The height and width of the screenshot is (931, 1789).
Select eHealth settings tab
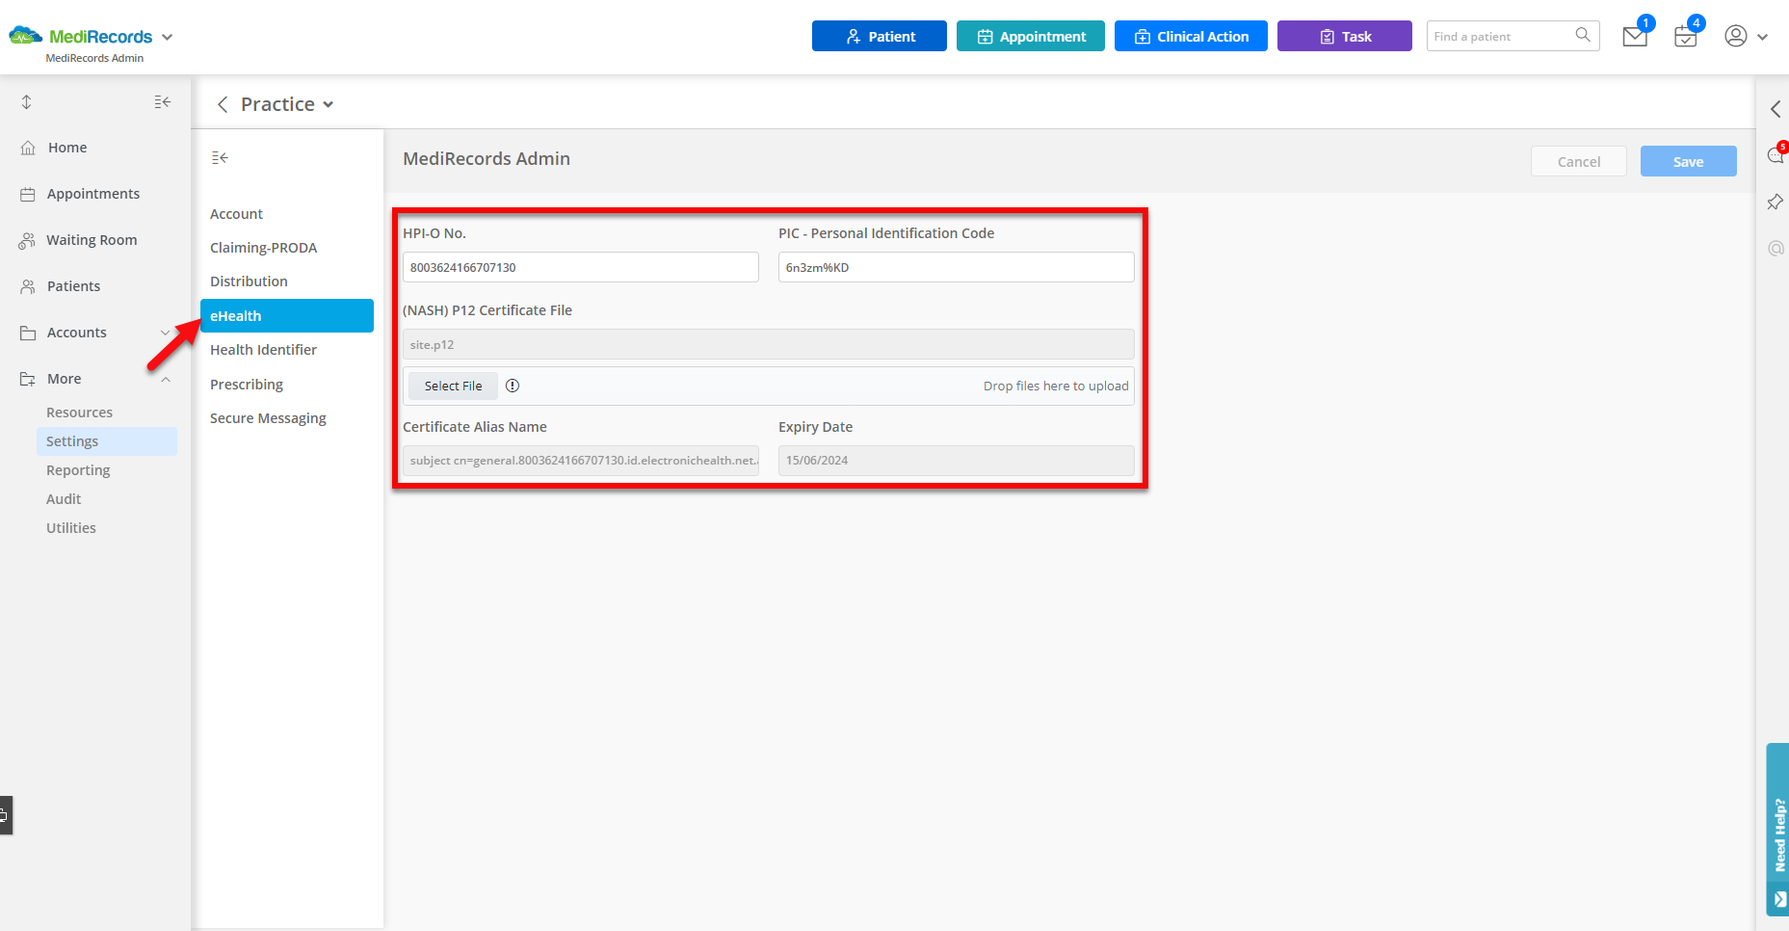point(287,316)
